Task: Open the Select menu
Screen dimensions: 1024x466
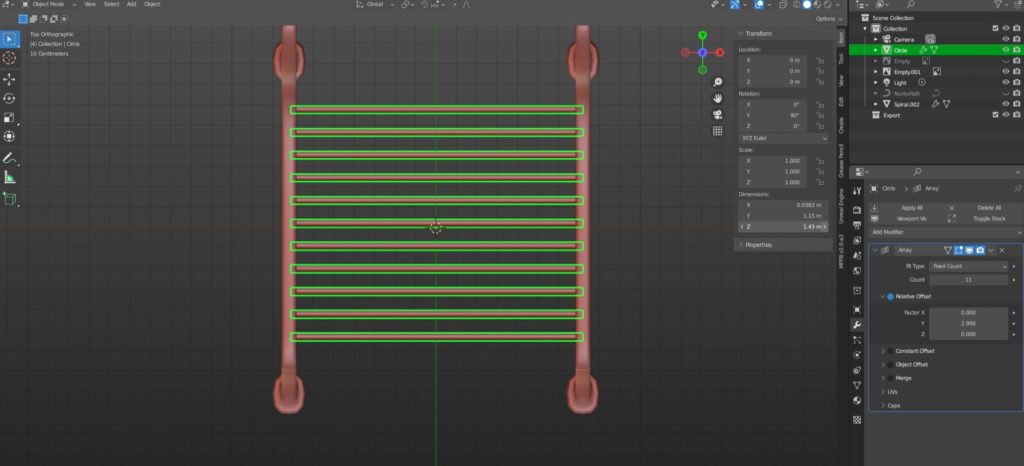Action: click(111, 4)
